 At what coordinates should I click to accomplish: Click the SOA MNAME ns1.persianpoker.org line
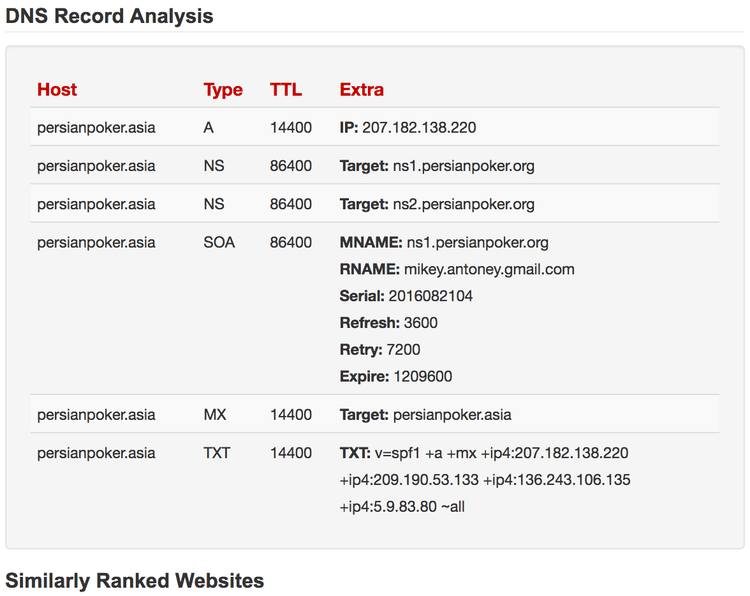point(444,242)
